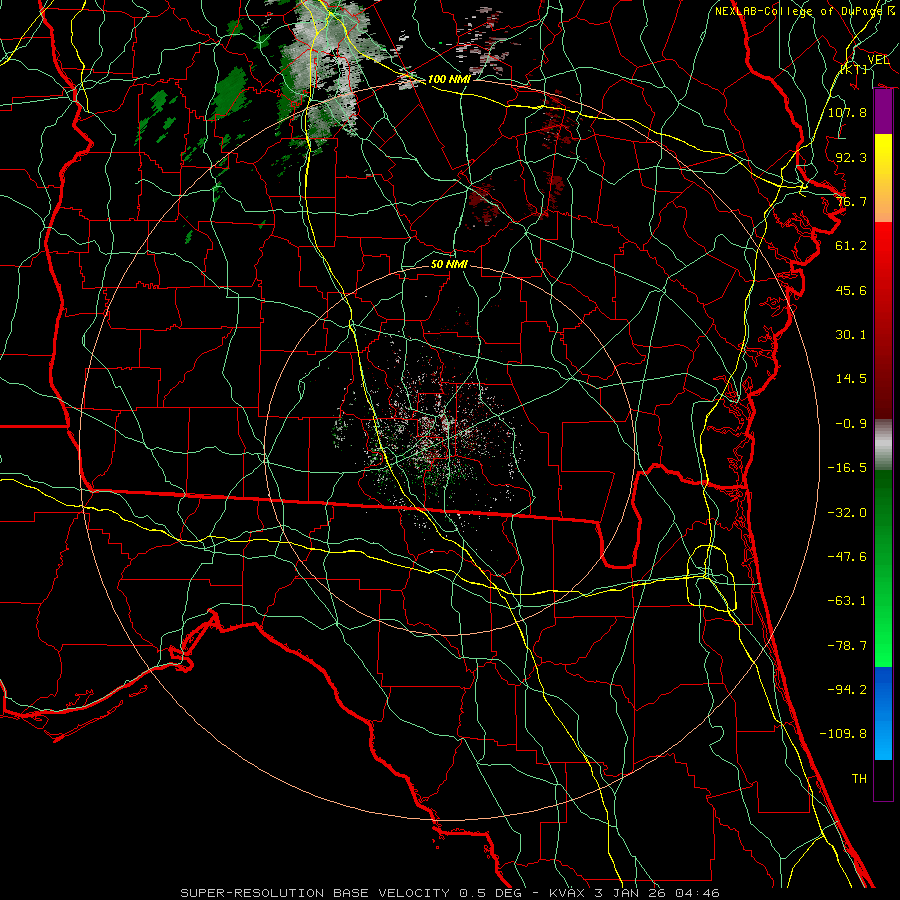Click the NEXLAB-College of DuPage label
Screen dimensions: 900x900
click(800, 11)
